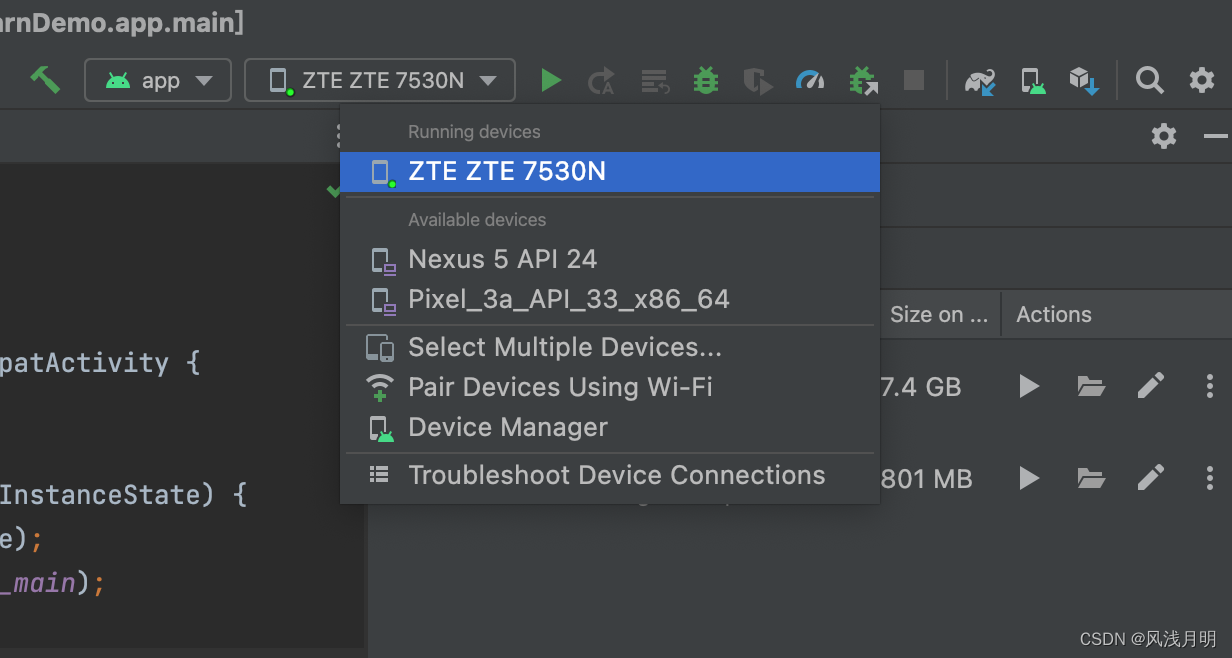Choose Pair Devices Using Wi-Fi
Image resolution: width=1232 pixels, height=658 pixels.
coord(610,387)
